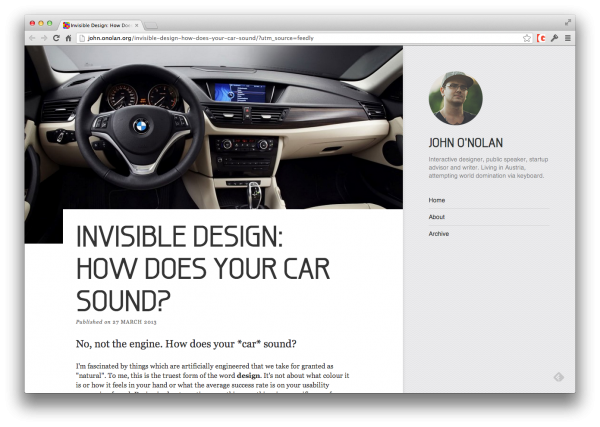Bookmark this page with star icon
The image size is (600, 427).
coord(526,38)
